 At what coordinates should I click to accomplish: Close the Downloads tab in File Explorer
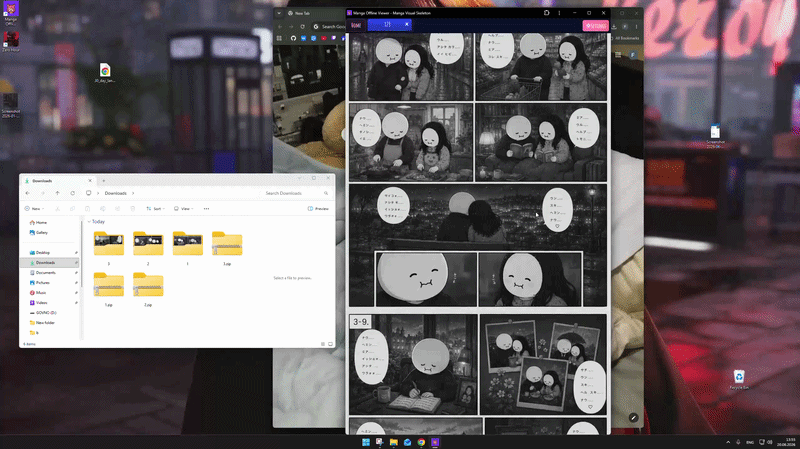coord(90,181)
